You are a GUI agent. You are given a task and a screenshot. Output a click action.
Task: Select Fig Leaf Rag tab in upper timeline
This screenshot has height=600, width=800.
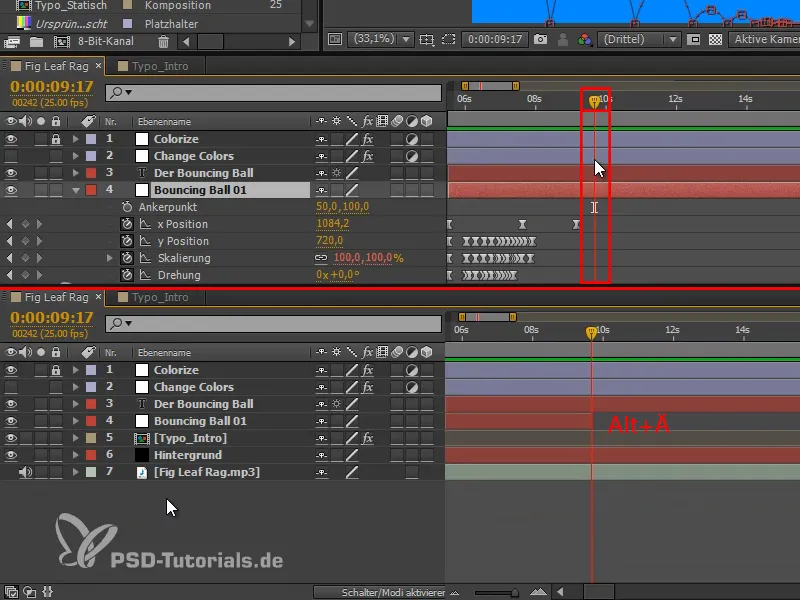click(56, 66)
